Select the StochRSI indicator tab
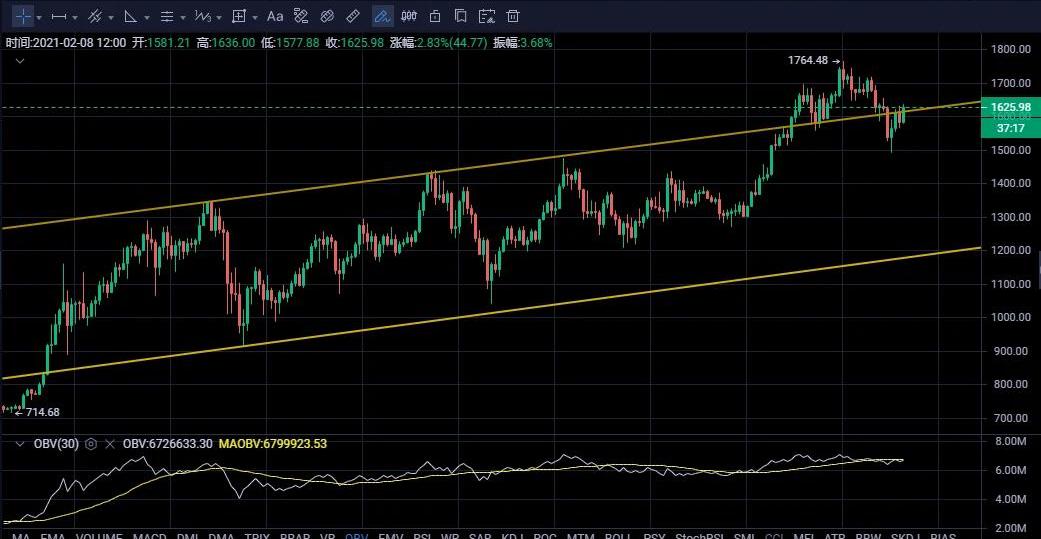 (700, 536)
